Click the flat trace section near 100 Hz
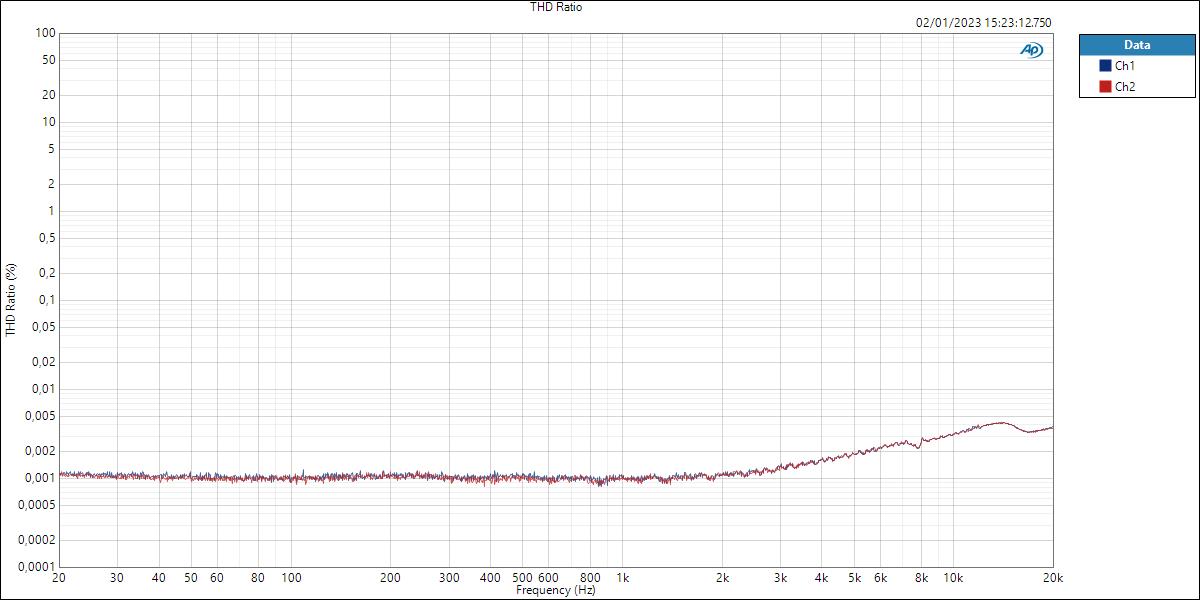Image resolution: width=1200 pixels, height=600 pixels. [x=290, y=478]
